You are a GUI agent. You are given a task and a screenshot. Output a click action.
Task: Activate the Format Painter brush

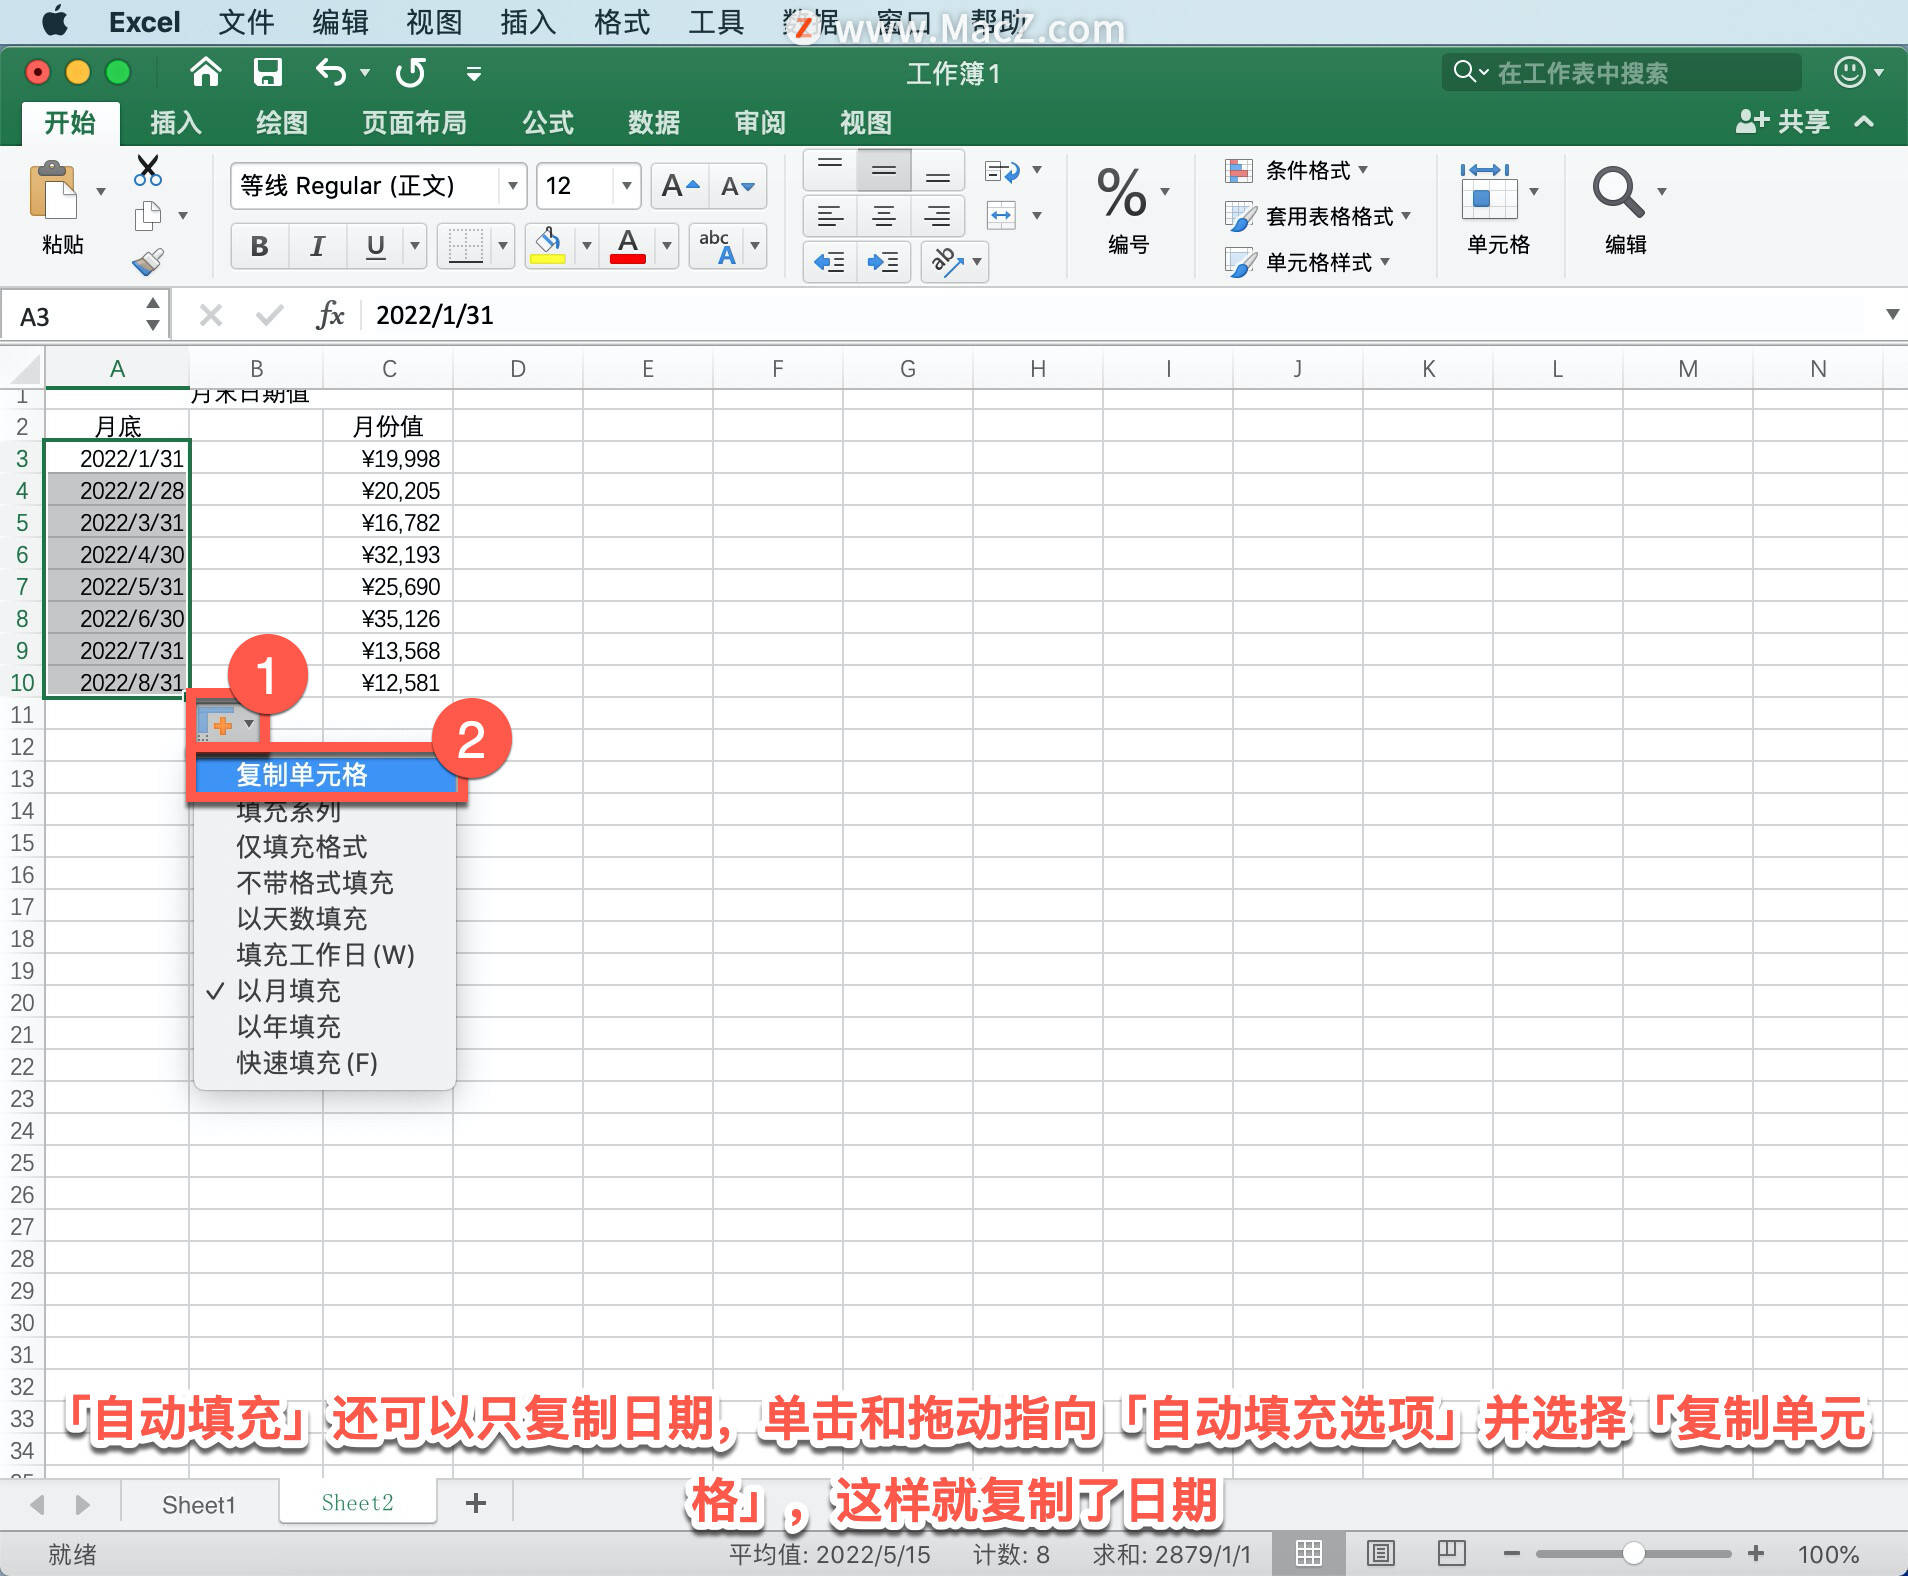(x=148, y=260)
